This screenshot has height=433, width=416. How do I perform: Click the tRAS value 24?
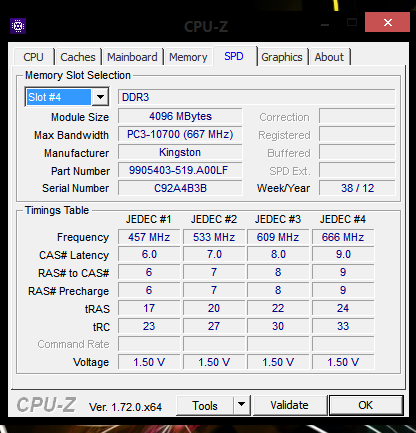[x=343, y=308]
